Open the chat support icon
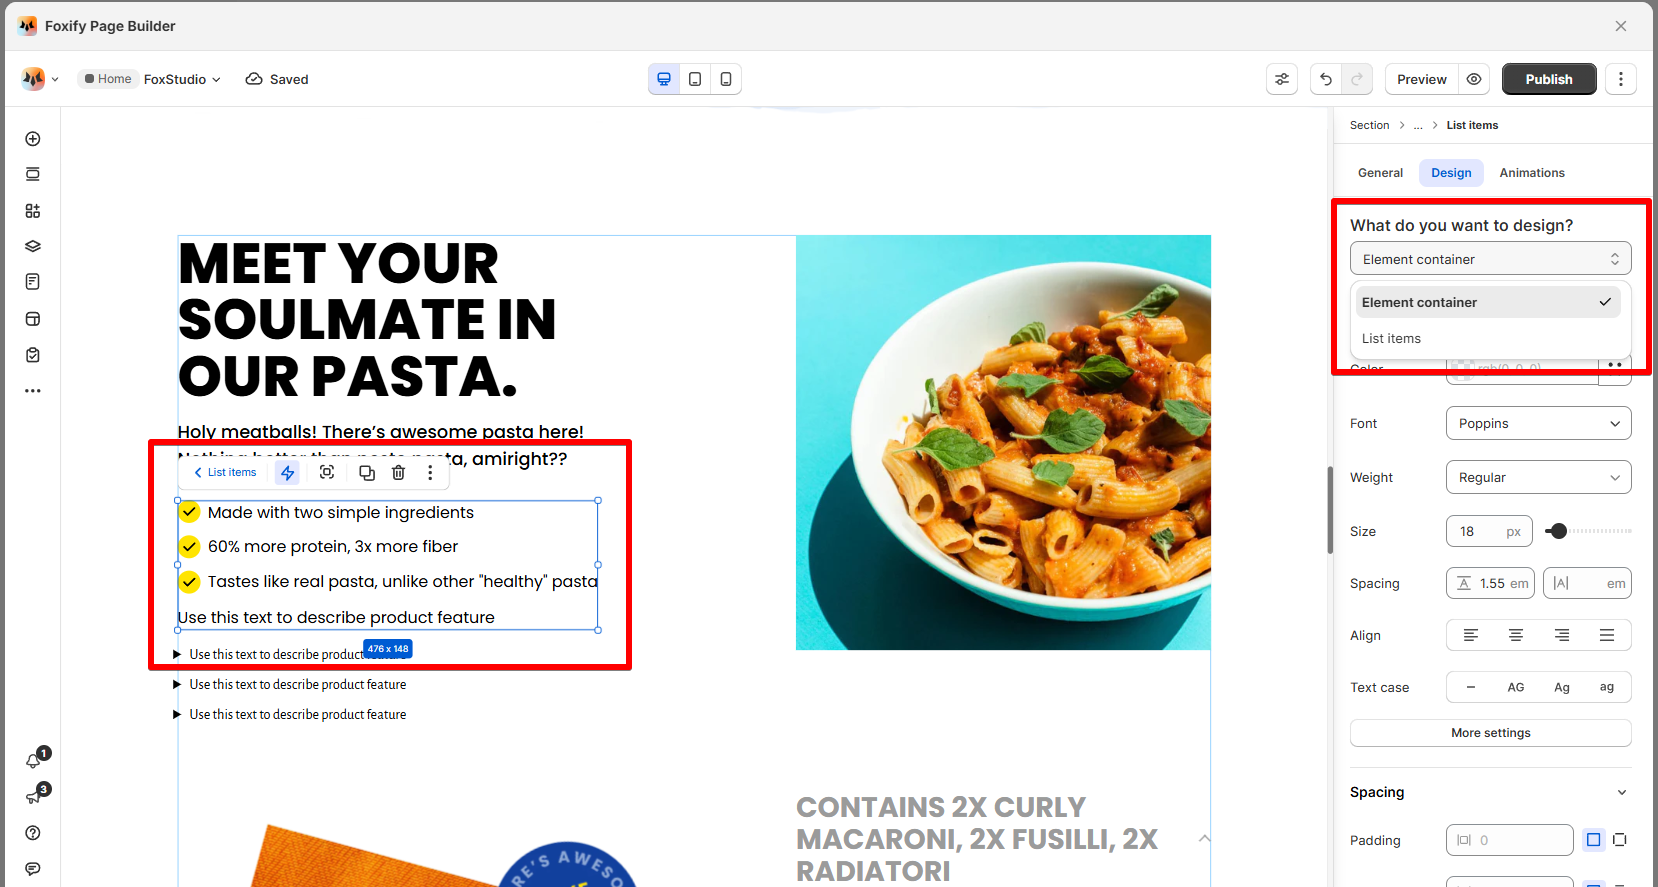Viewport: 1658px width, 887px height. (x=33, y=869)
